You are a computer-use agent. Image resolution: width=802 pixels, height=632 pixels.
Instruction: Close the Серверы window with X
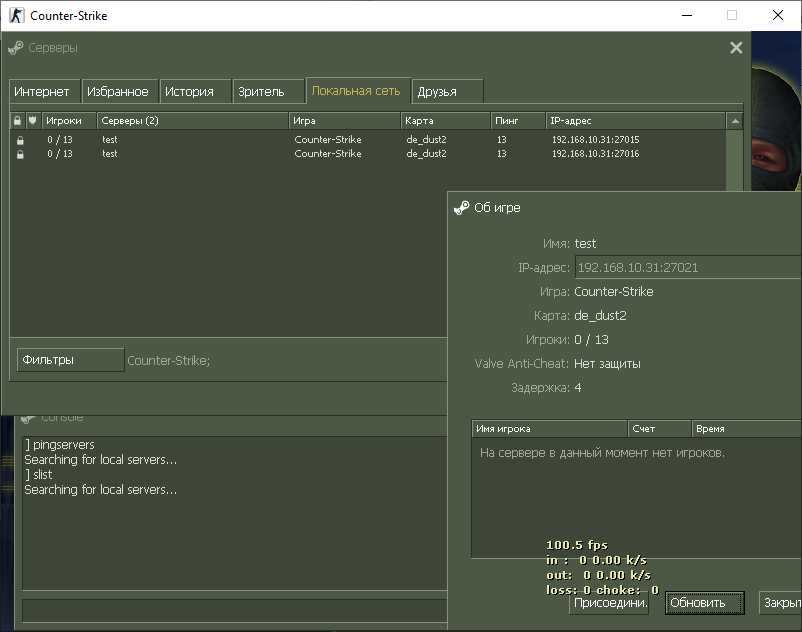(x=736, y=48)
